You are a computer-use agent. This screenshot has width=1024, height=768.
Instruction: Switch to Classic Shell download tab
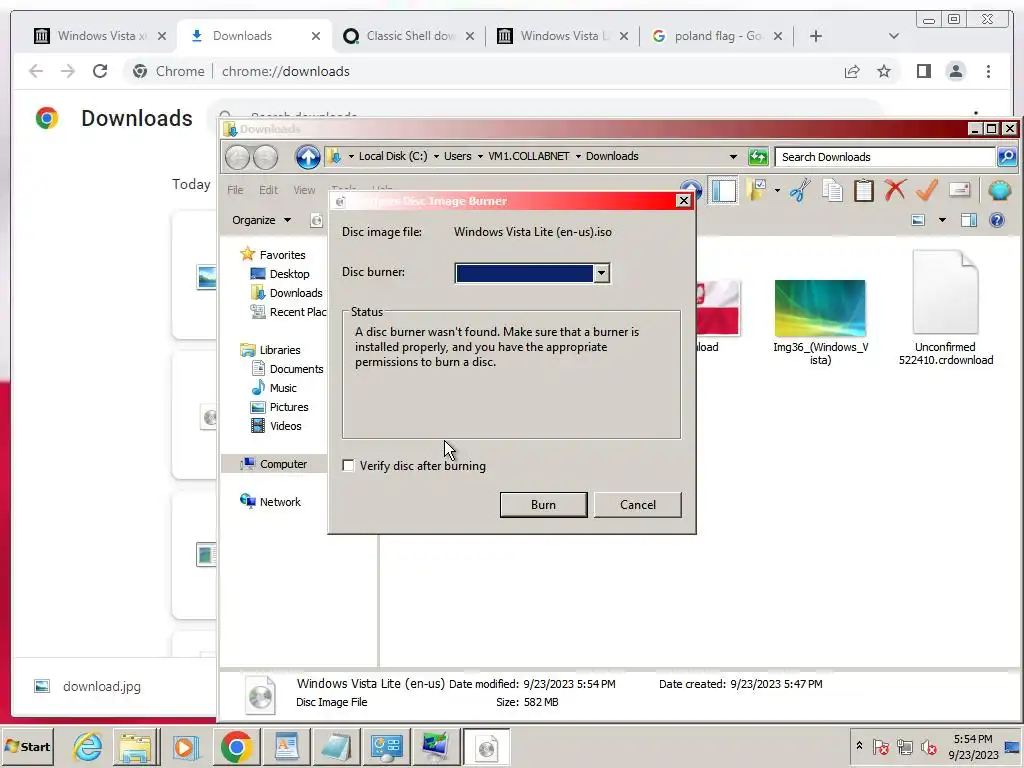coord(408,36)
